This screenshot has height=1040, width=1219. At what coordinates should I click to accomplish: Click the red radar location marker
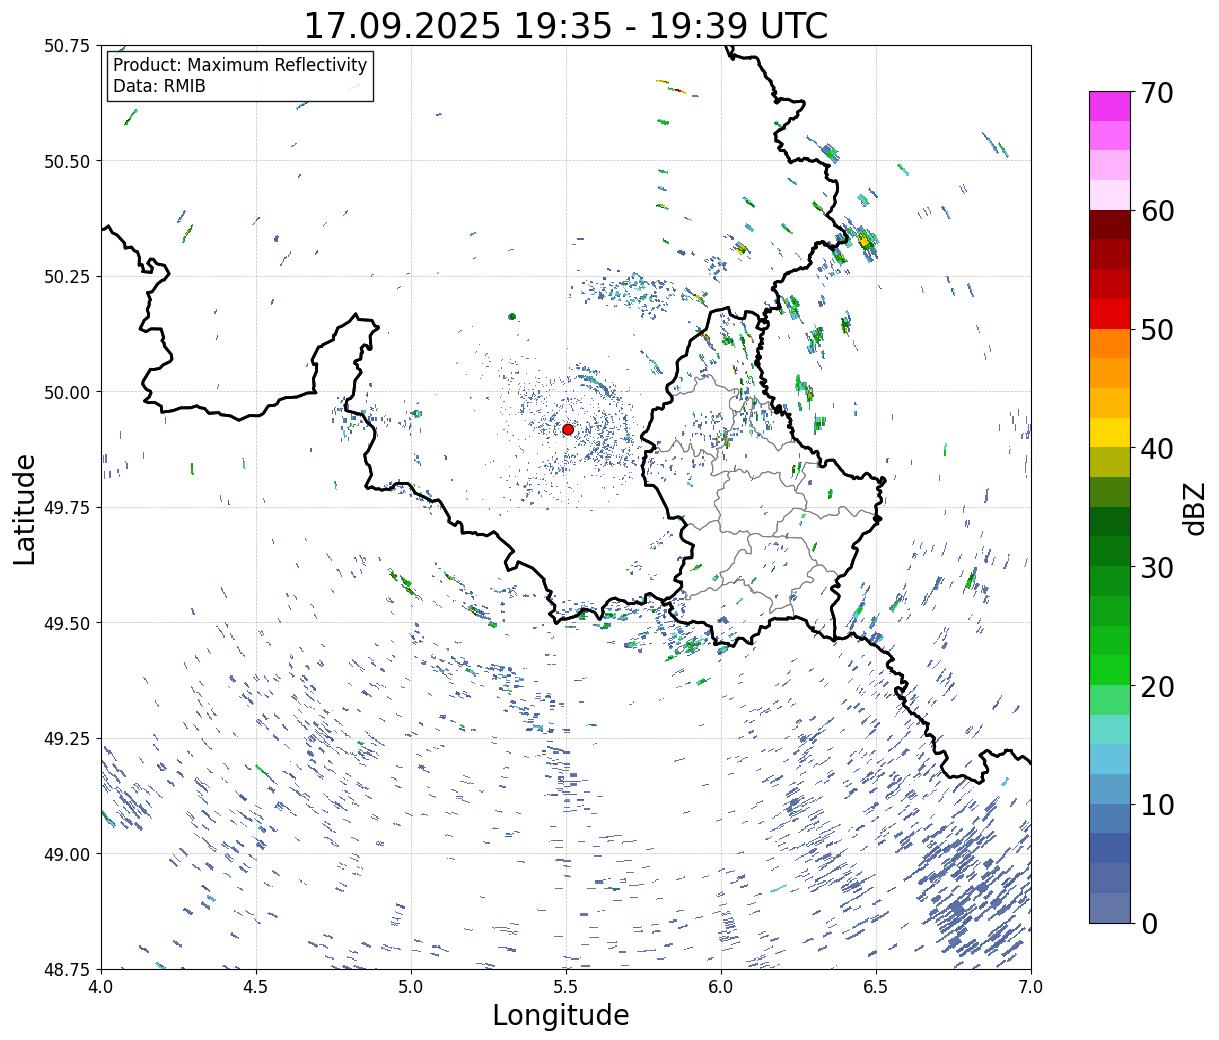click(567, 429)
